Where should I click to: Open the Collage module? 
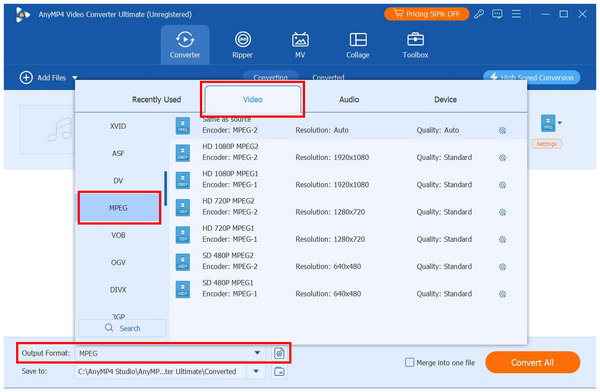[358, 45]
